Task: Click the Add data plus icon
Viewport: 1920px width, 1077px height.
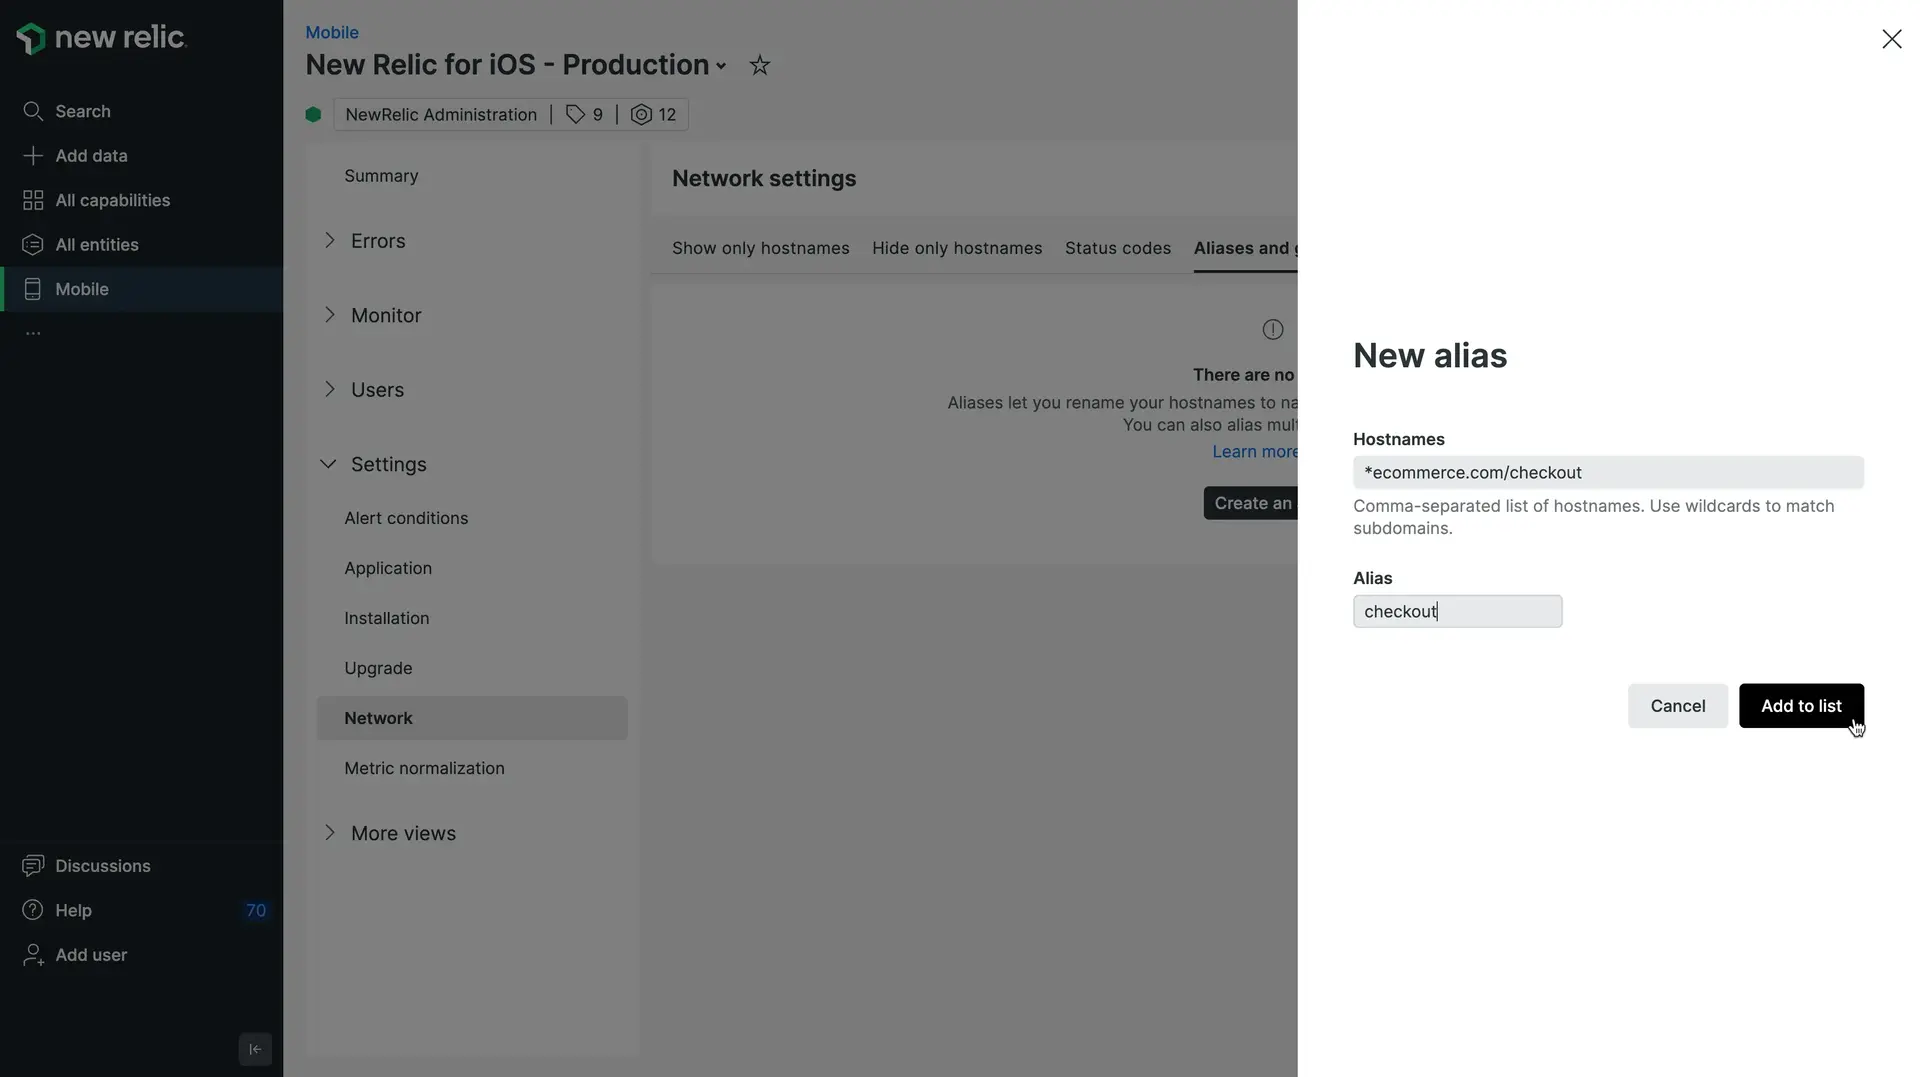Action: (33, 156)
